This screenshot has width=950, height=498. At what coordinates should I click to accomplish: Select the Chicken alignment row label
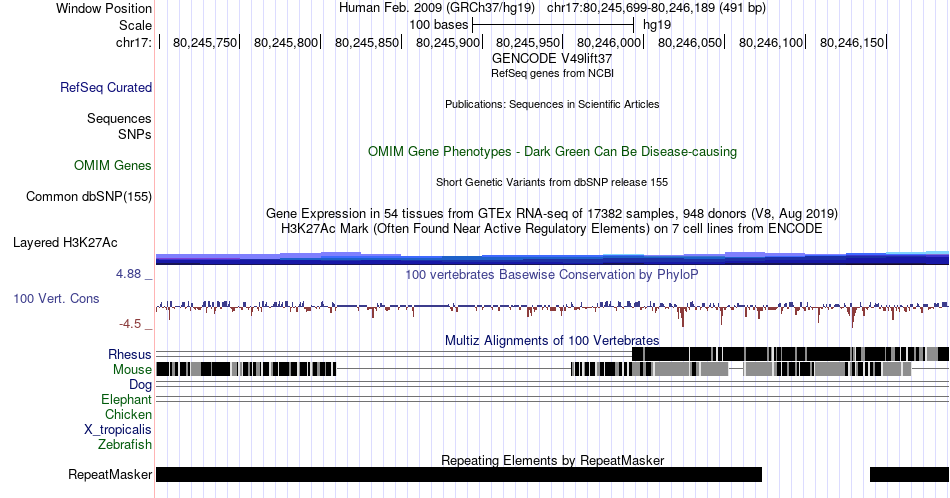[128, 414]
